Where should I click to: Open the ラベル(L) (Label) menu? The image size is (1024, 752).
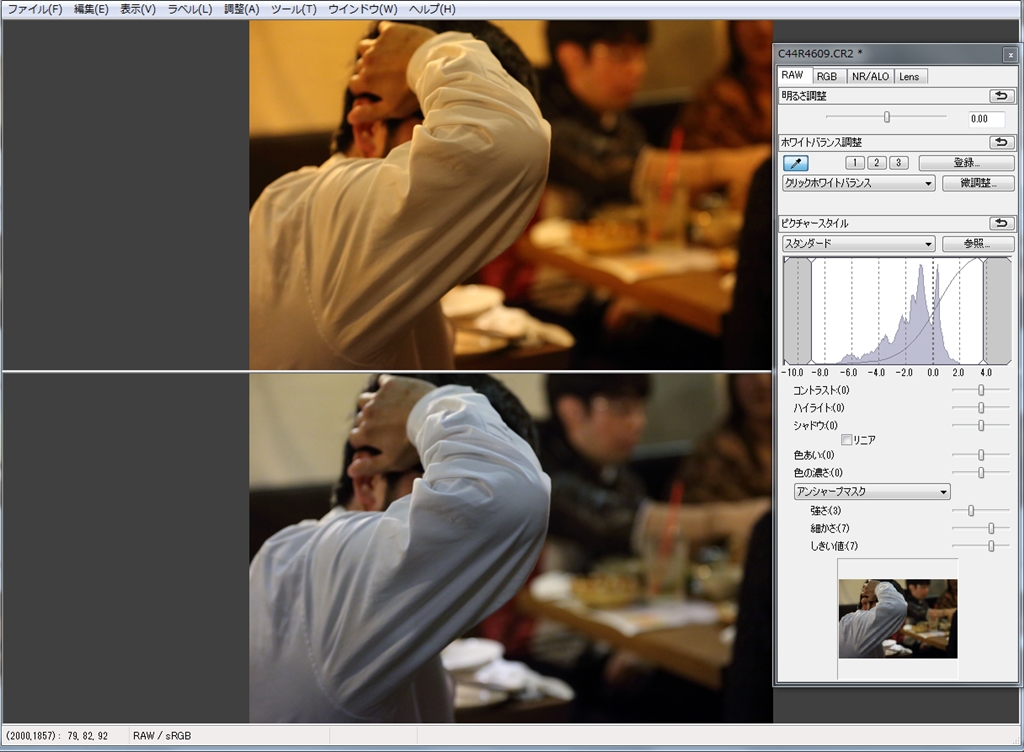pyautogui.click(x=190, y=9)
